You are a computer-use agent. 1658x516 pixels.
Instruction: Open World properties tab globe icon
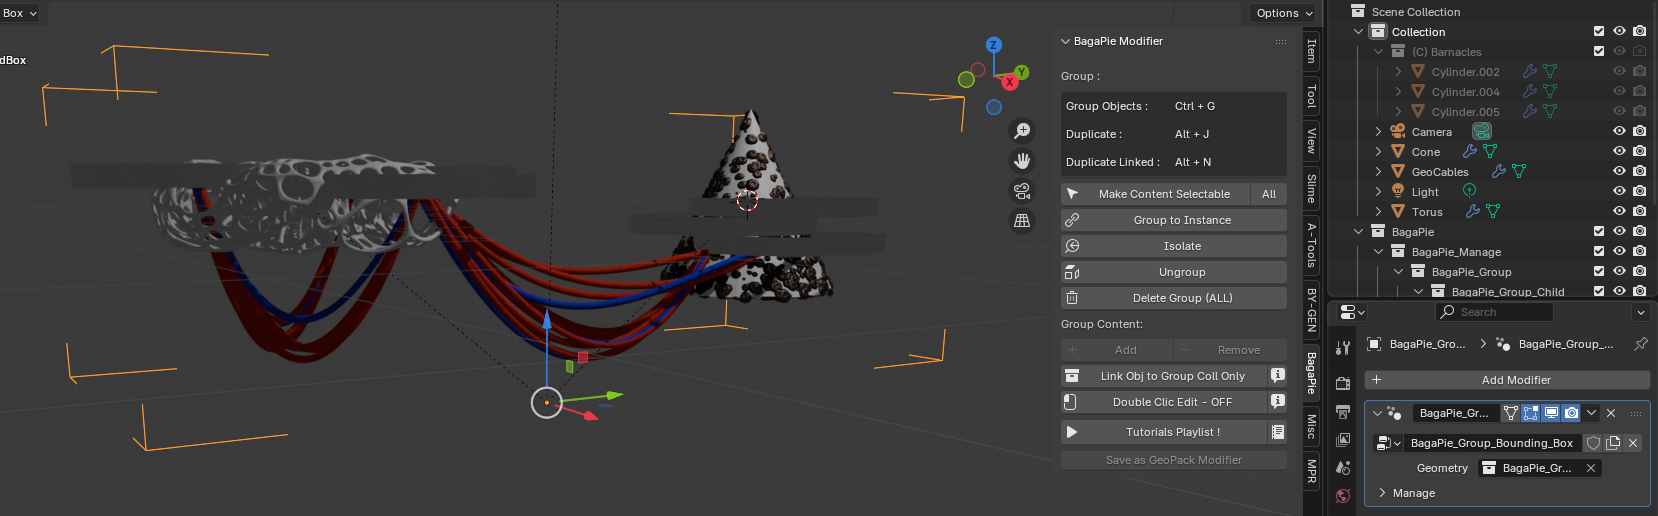click(1343, 496)
